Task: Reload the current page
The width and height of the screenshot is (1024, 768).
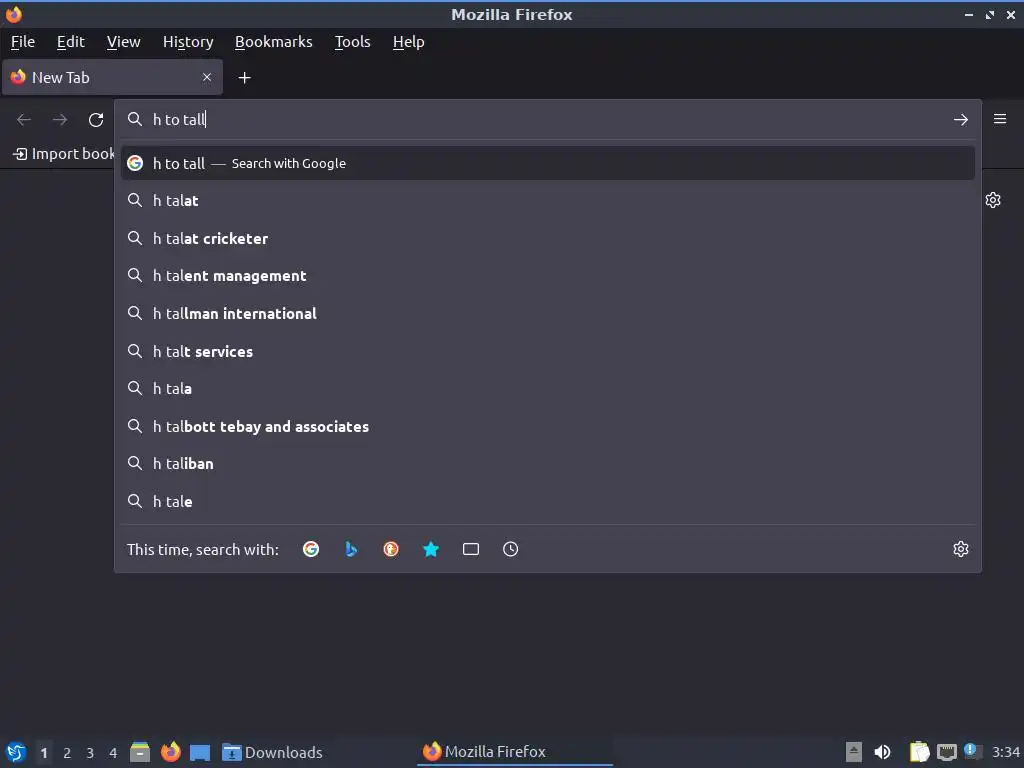Action: coord(96,120)
